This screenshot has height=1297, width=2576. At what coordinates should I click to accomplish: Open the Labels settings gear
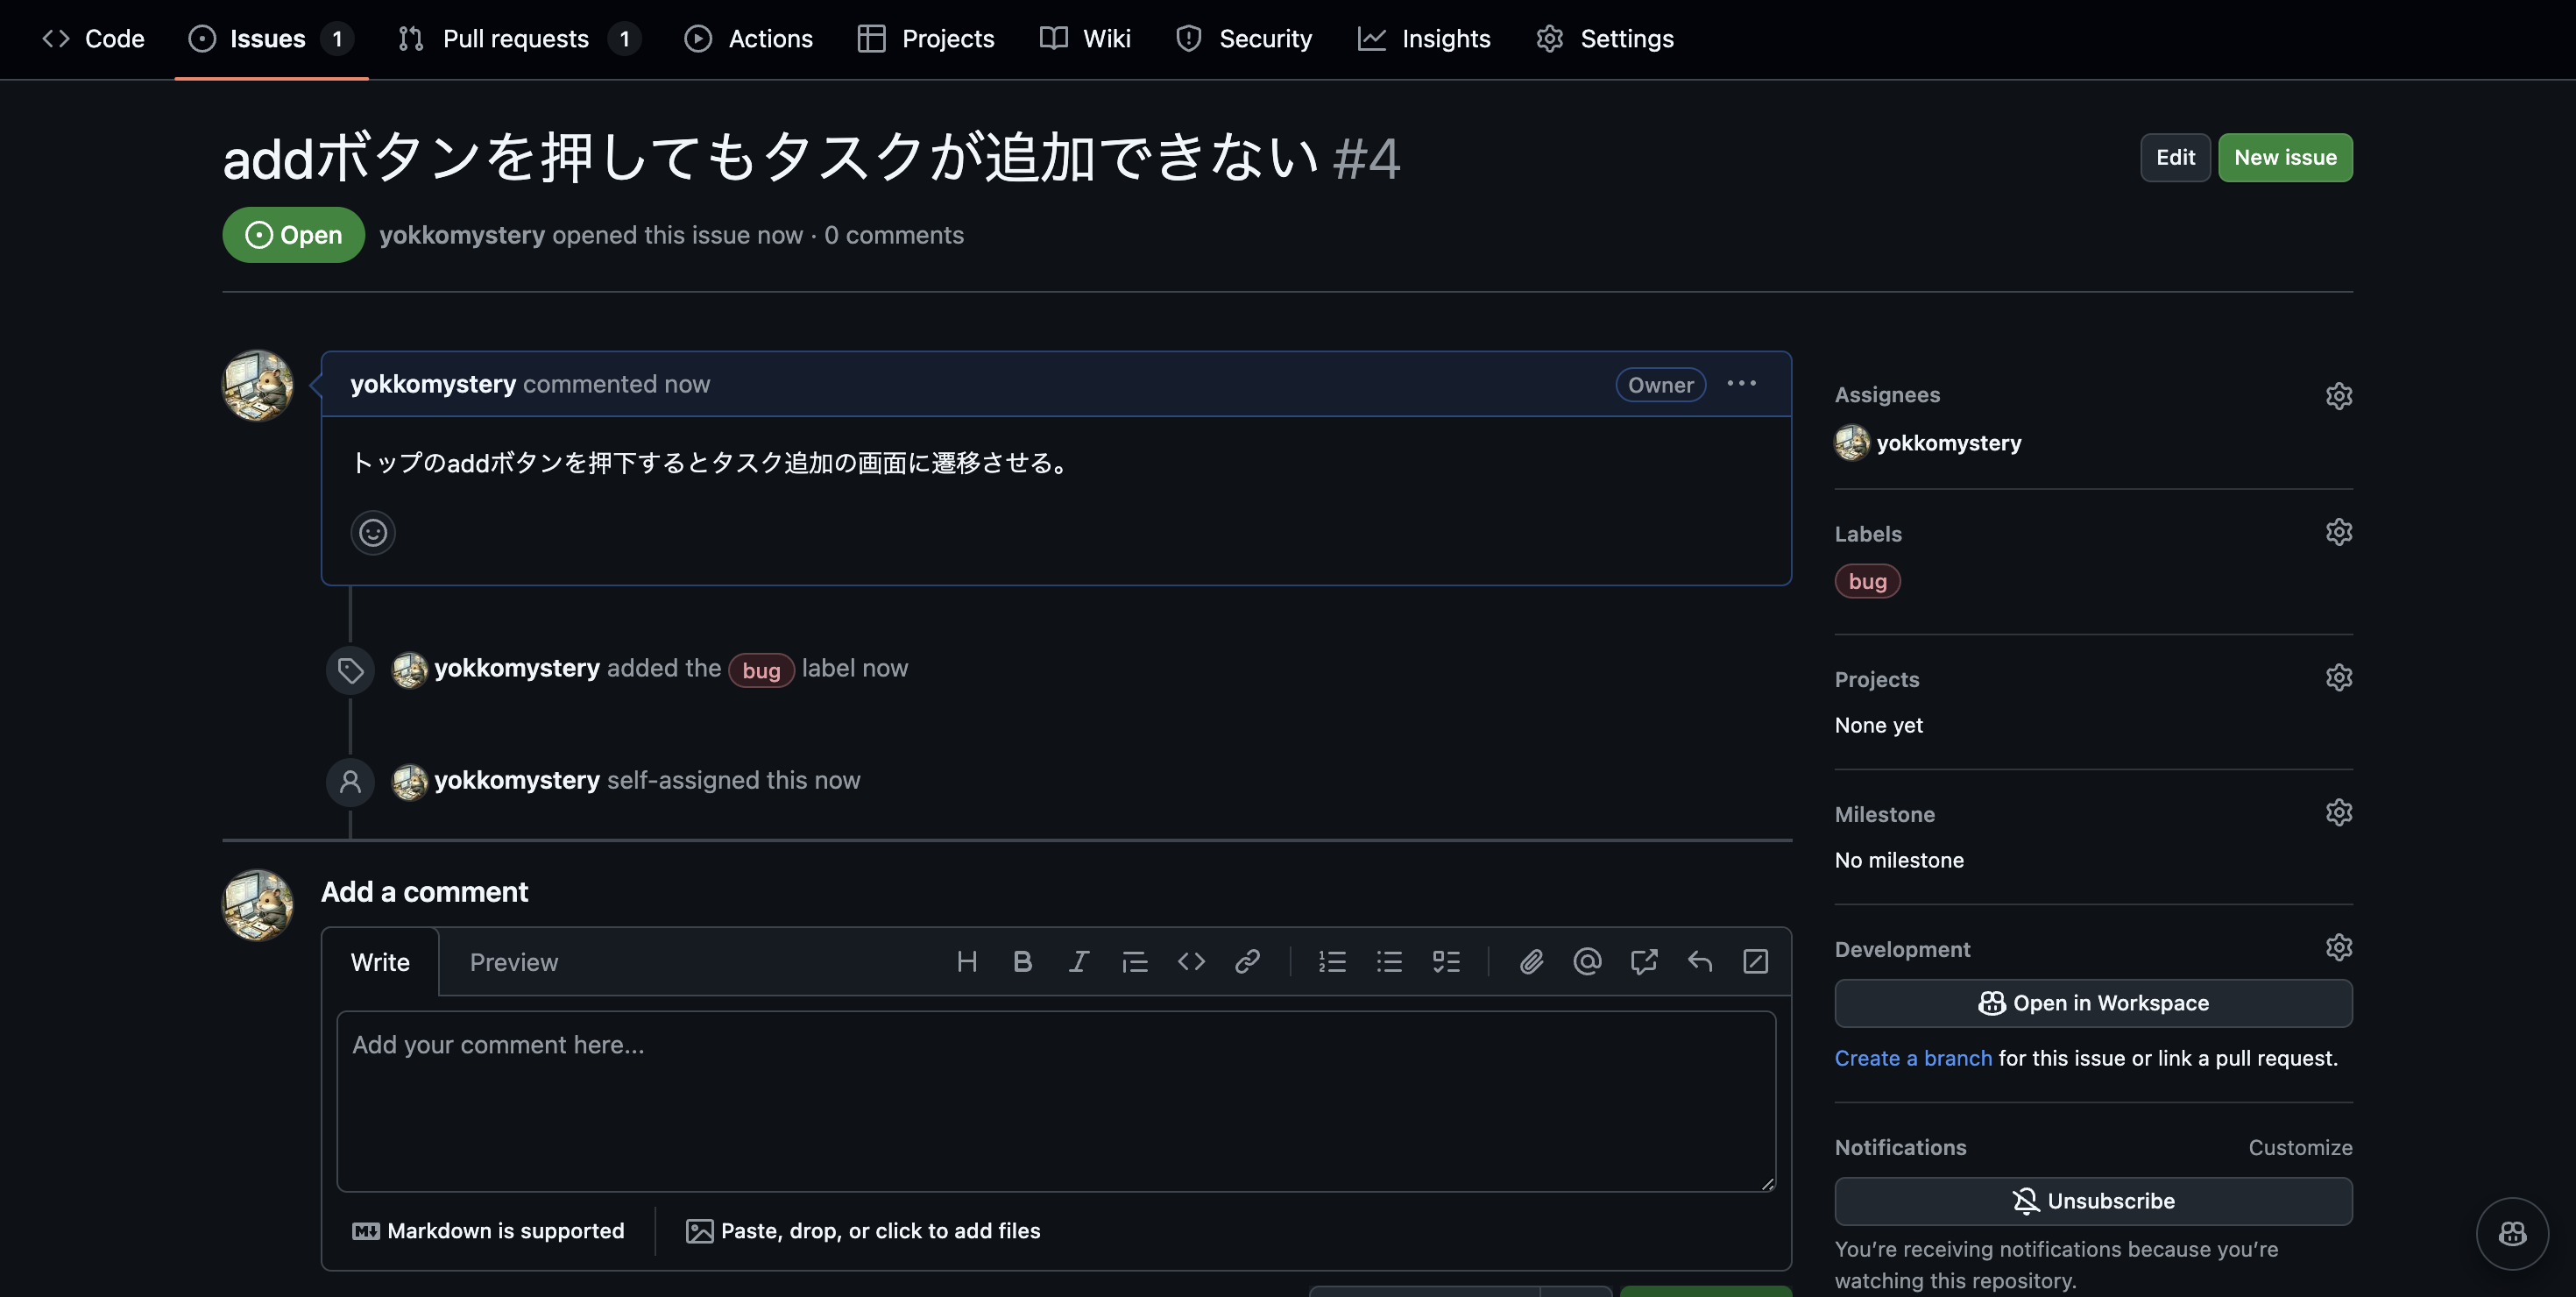(x=2339, y=531)
